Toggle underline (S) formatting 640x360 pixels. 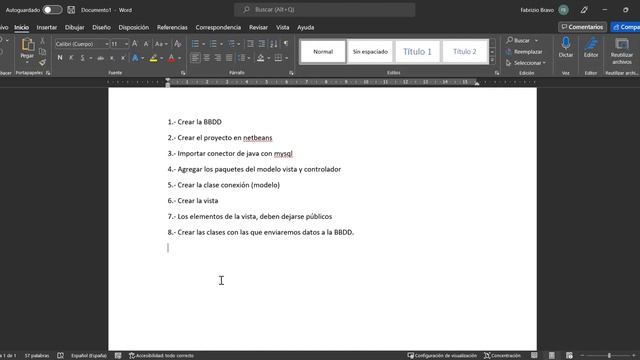pyautogui.click(x=82, y=58)
